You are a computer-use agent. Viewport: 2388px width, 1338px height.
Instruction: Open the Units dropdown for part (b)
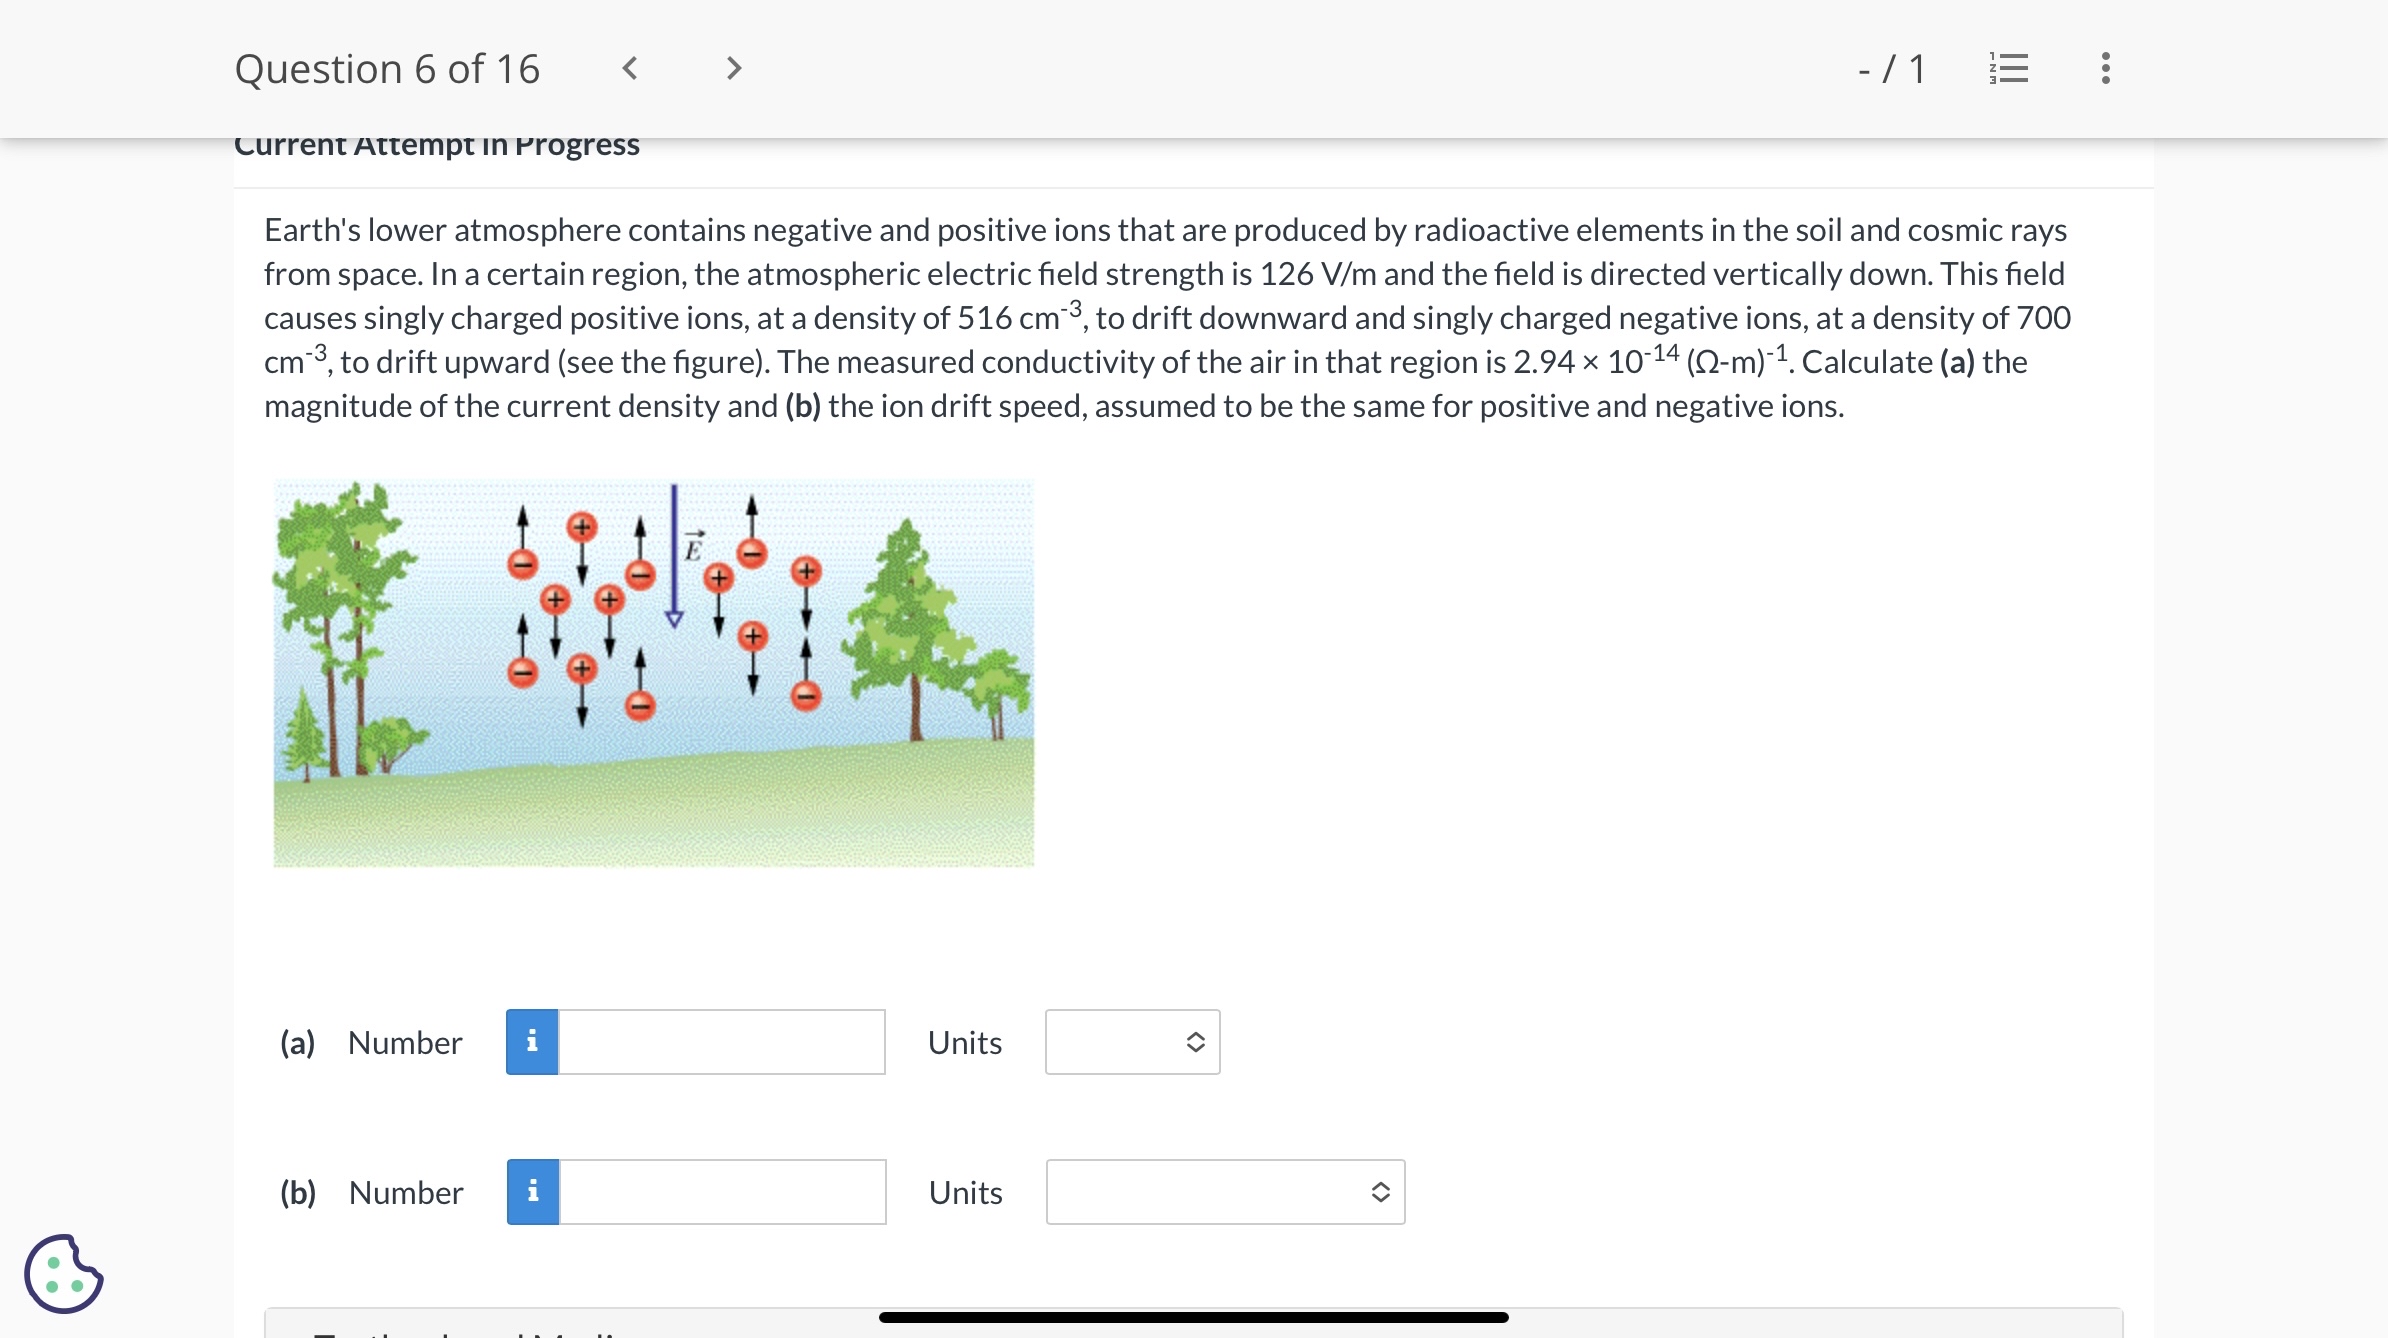coord(1225,1191)
